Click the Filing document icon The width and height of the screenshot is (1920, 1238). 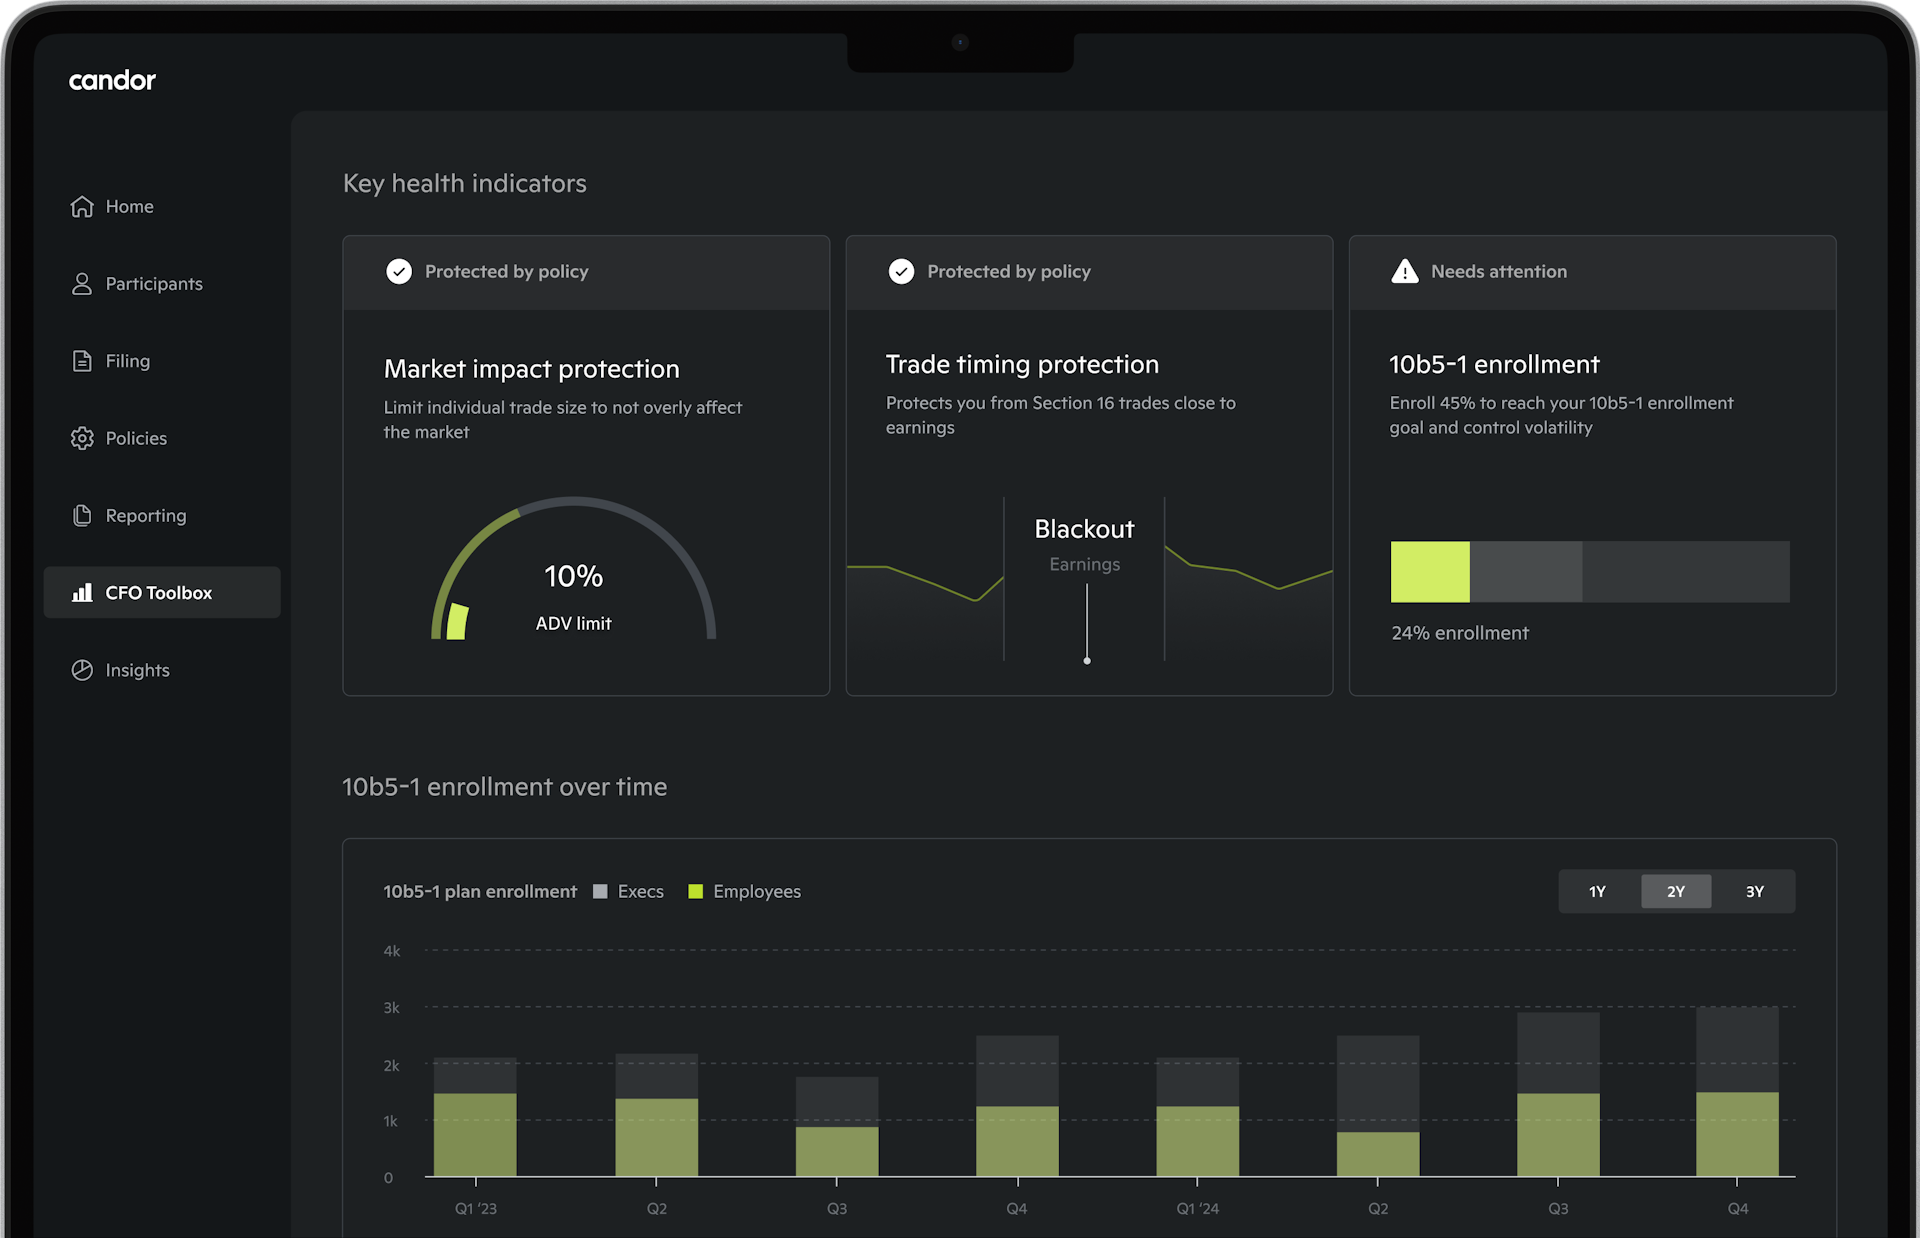[x=82, y=361]
